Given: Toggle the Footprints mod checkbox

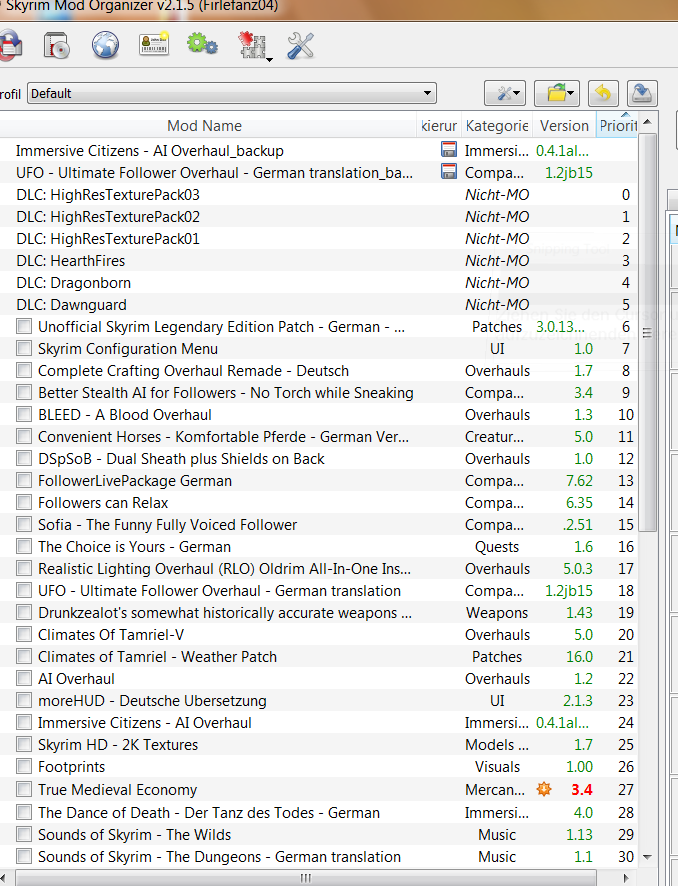Looking at the screenshot, I should click(x=24, y=767).
